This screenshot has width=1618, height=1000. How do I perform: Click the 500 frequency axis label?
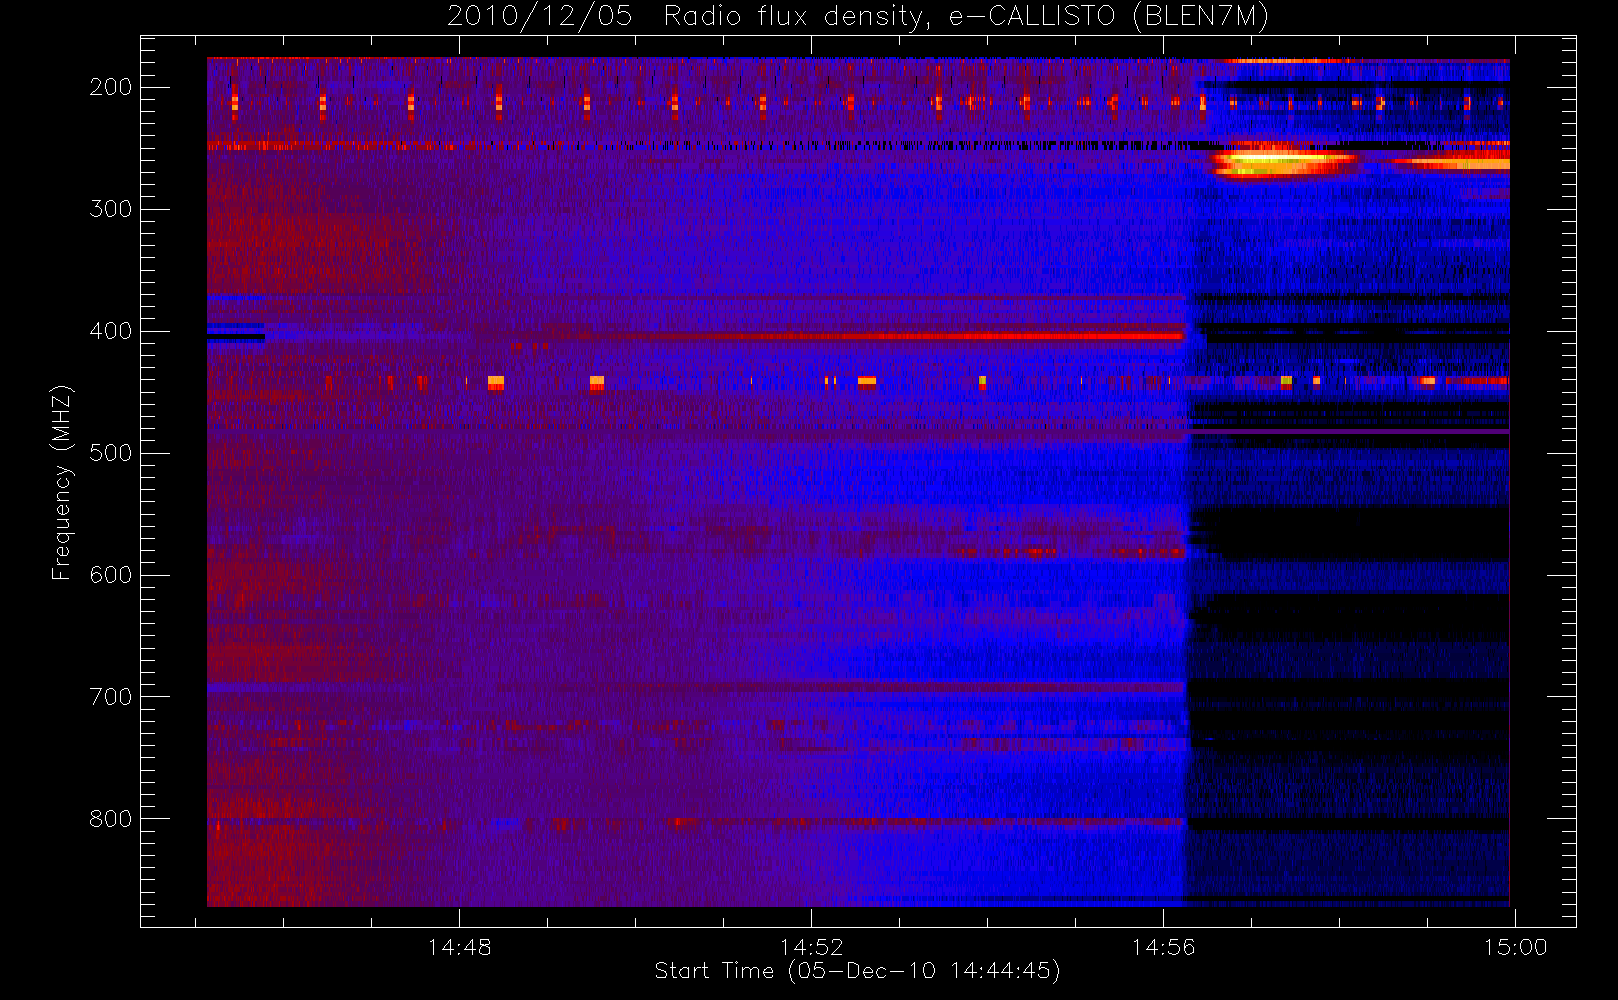coord(110,453)
